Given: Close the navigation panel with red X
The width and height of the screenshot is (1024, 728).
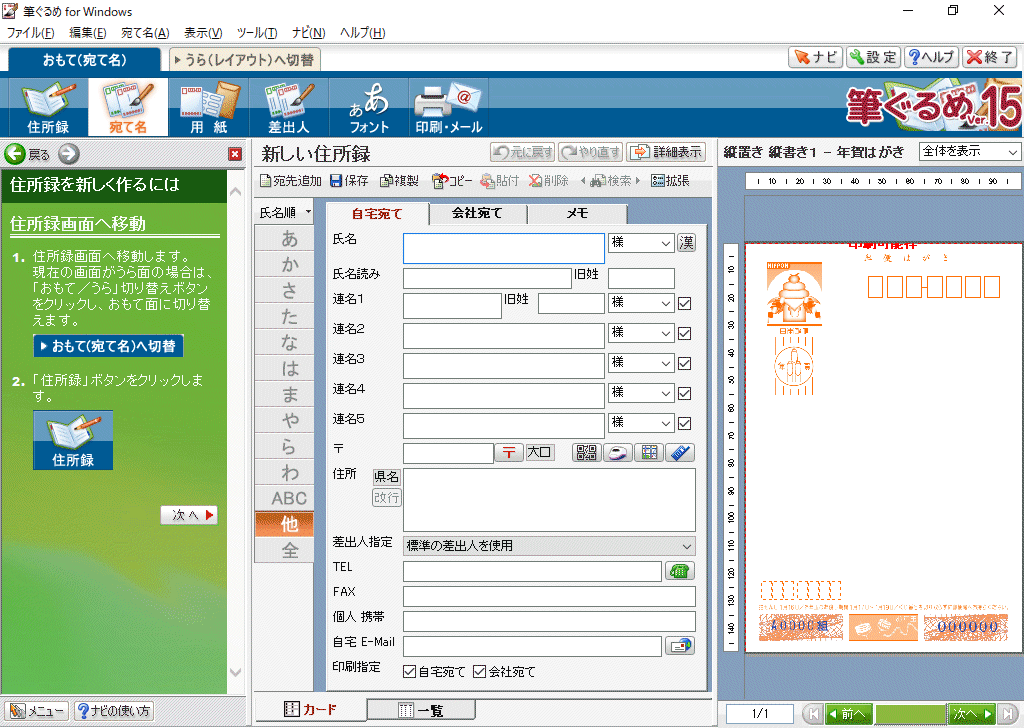Looking at the screenshot, I should 235,154.
